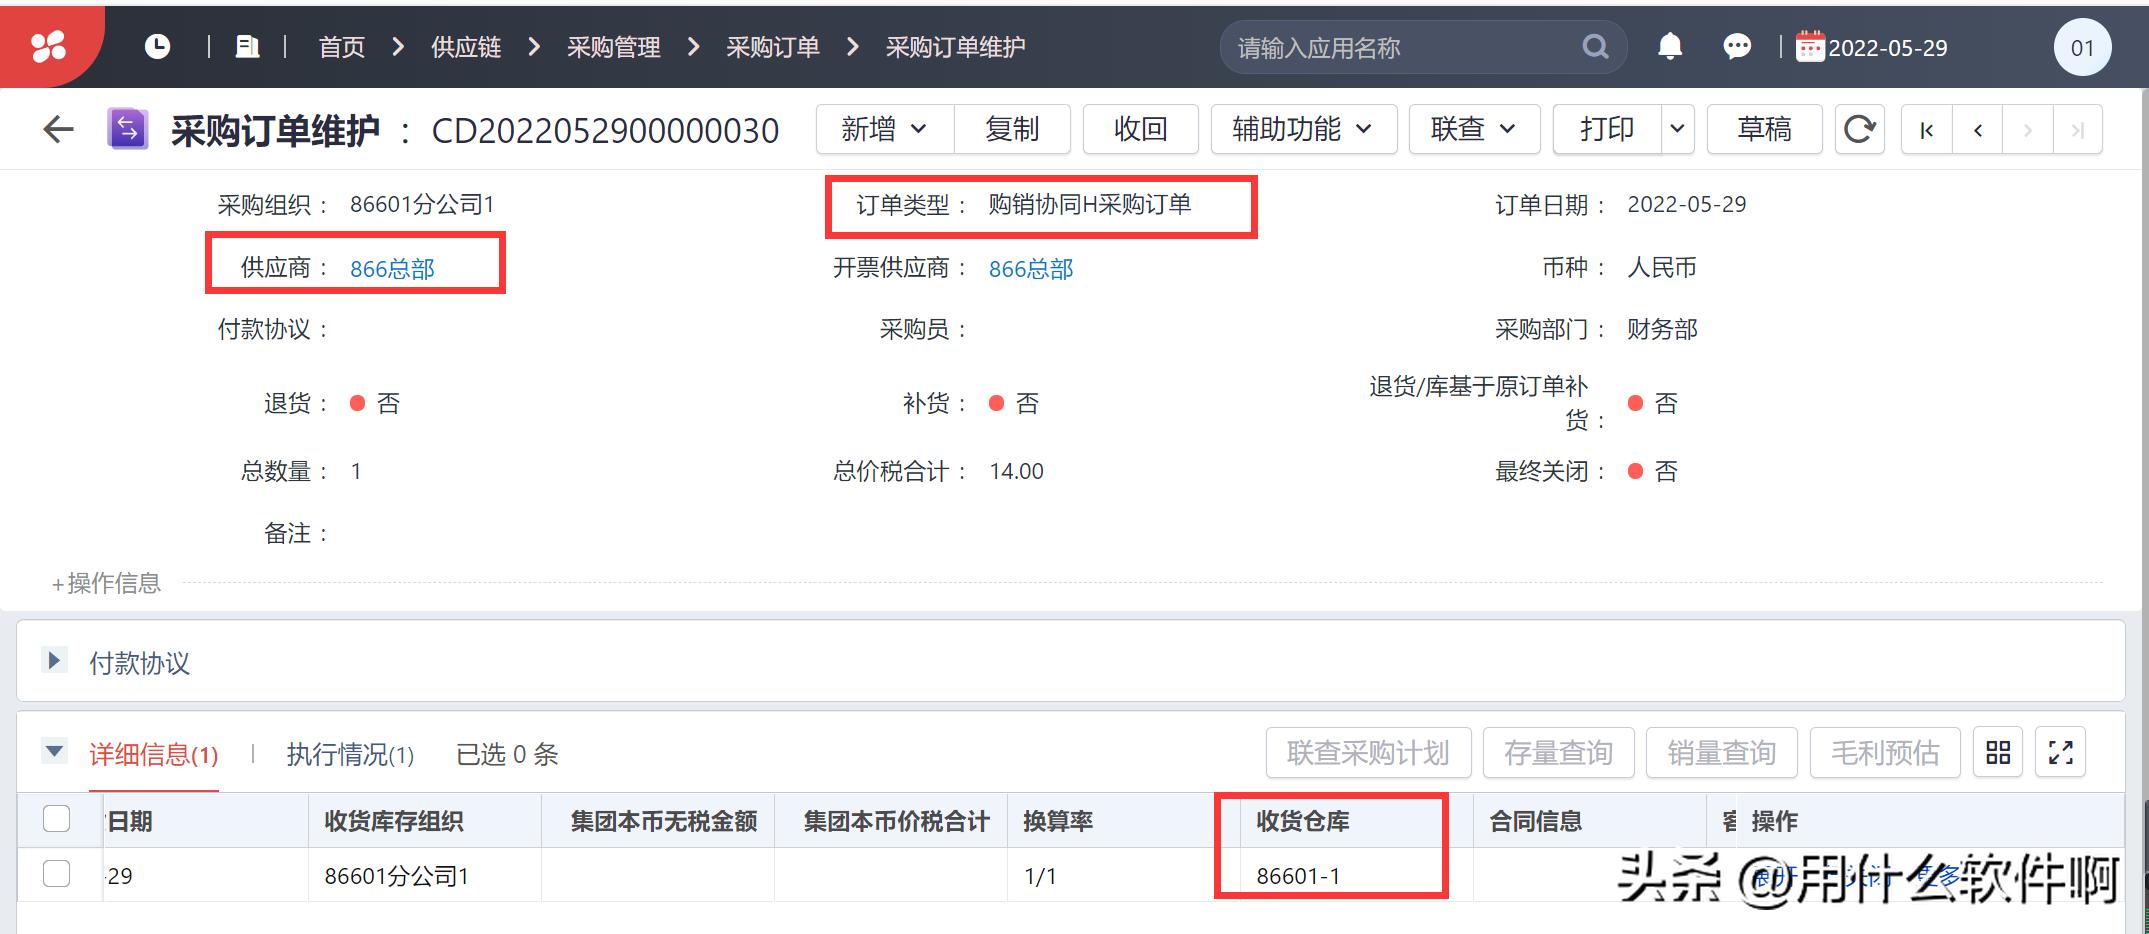This screenshot has height=934, width=2149.
Task: Click the 复制 button
Action: point(1013,129)
